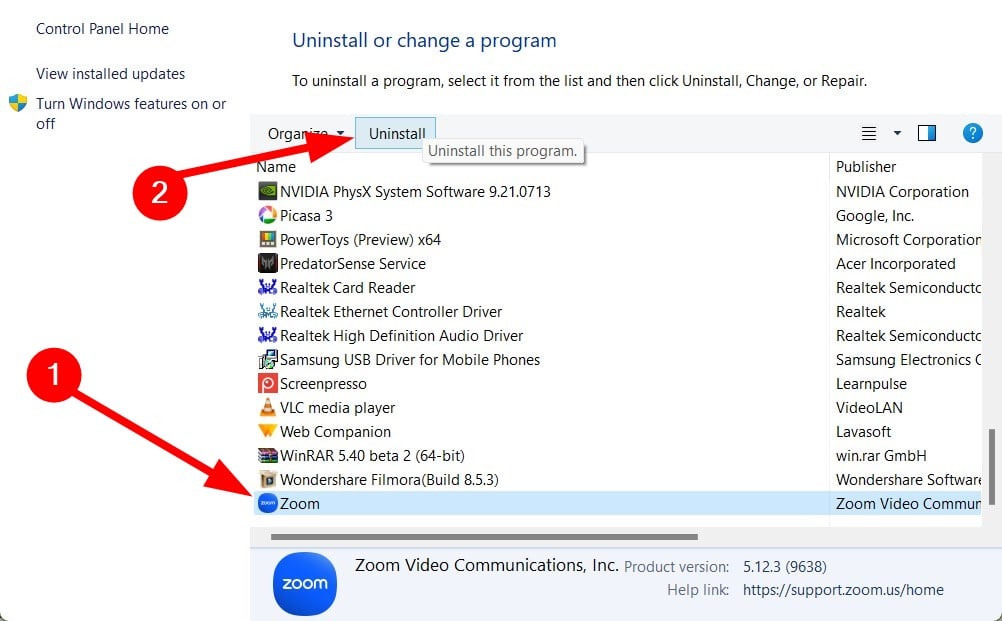Click the WinRAR books icon
This screenshot has height=621, width=1002.
pyautogui.click(x=267, y=455)
